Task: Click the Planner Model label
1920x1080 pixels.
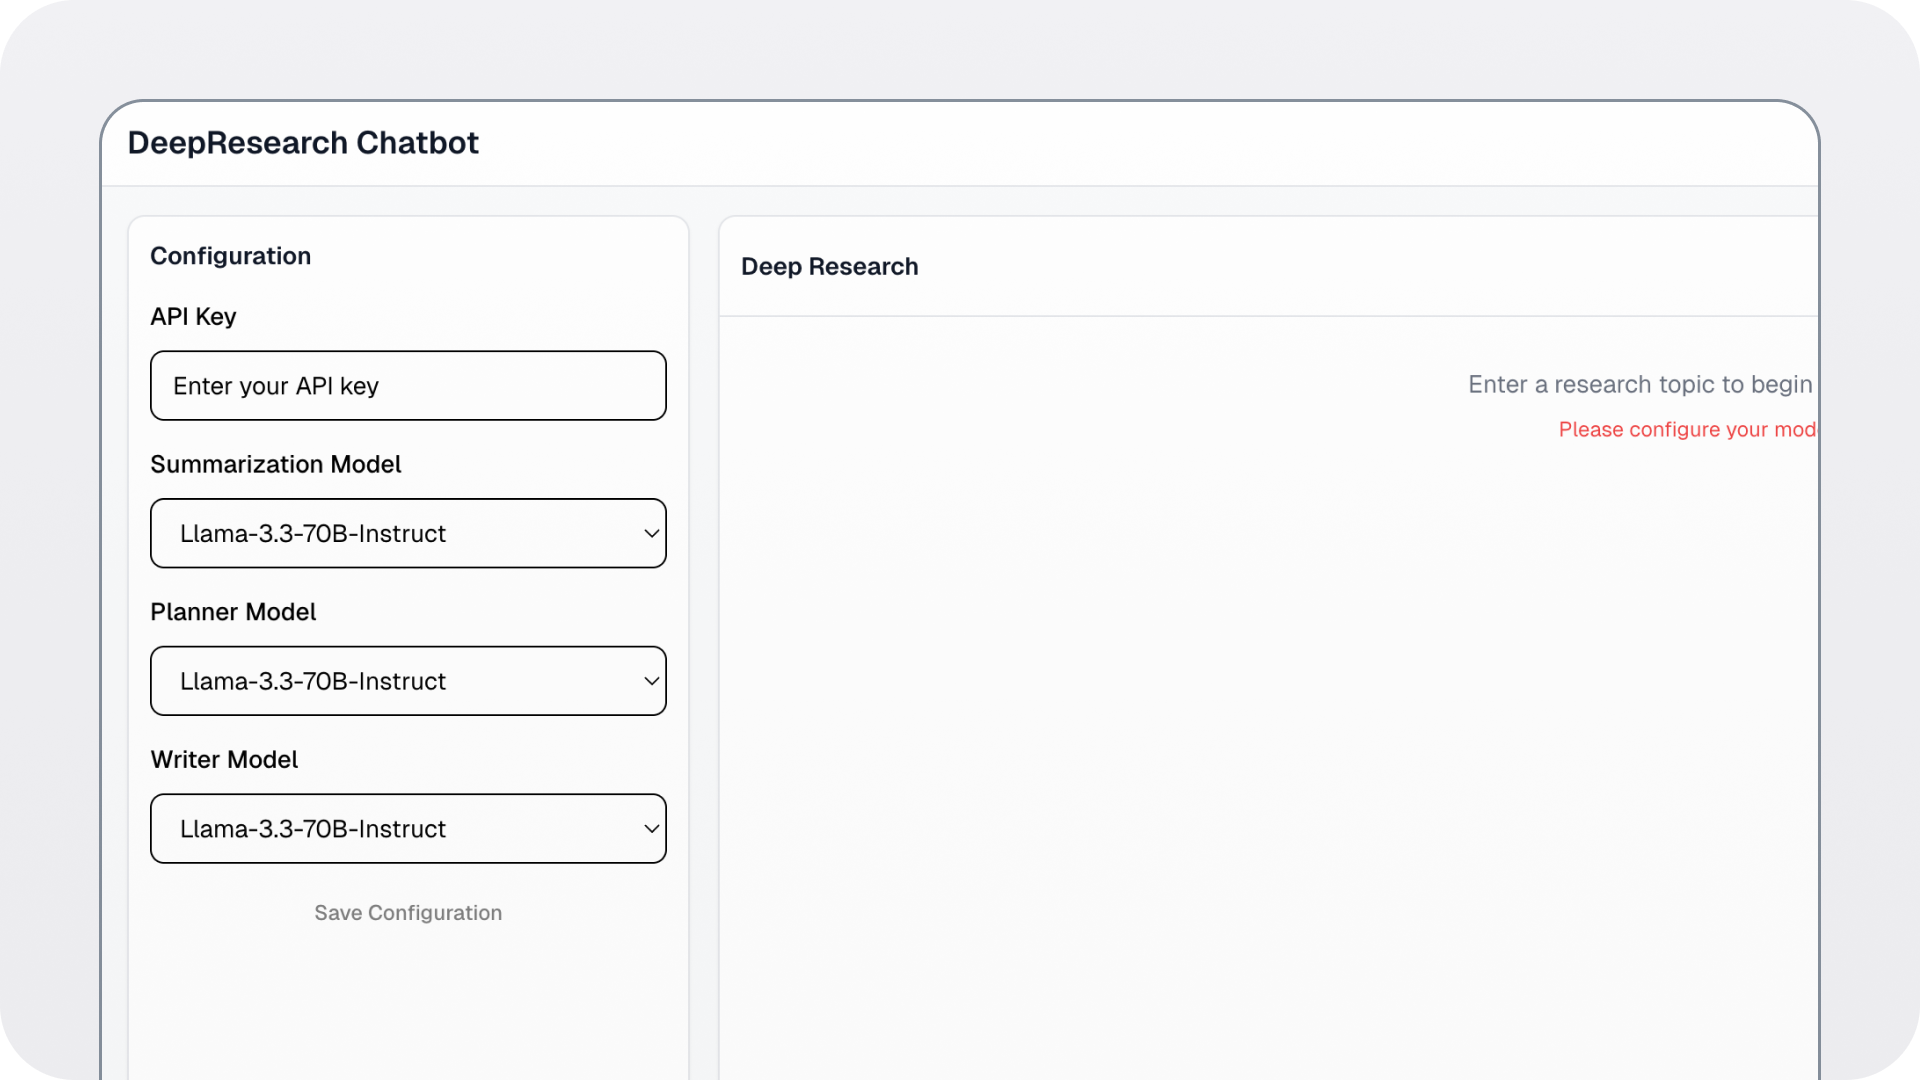Action: pyautogui.click(x=233, y=612)
